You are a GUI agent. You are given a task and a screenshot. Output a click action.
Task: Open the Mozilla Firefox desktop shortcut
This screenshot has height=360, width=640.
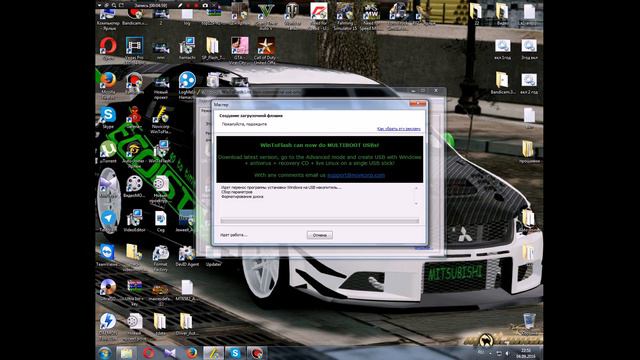tap(108, 84)
